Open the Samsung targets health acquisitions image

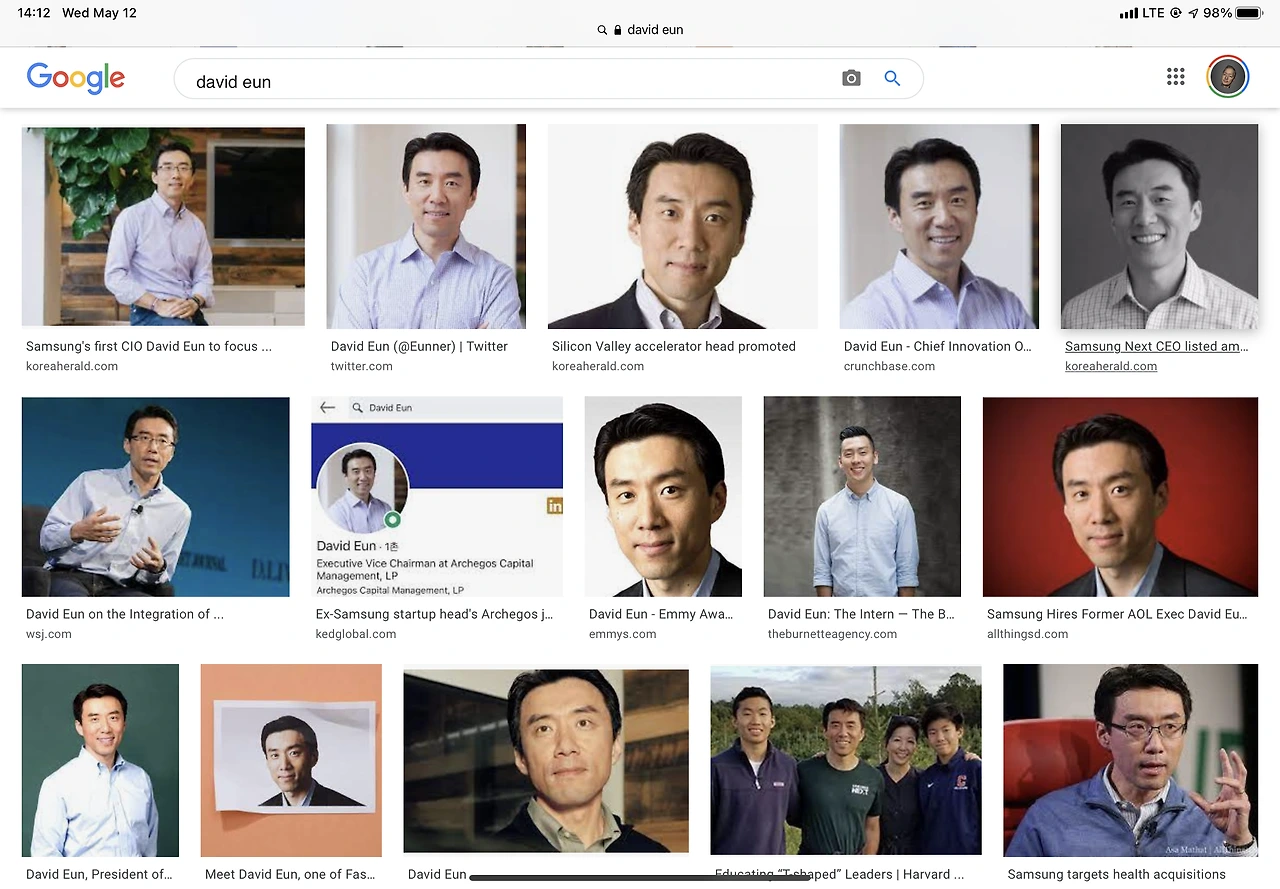1131,760
